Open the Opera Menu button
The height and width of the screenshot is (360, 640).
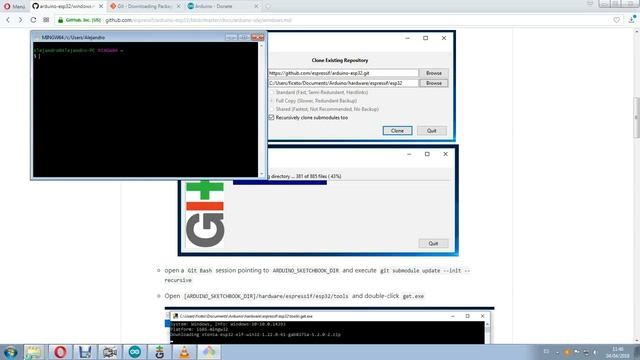tap(14, 6)
